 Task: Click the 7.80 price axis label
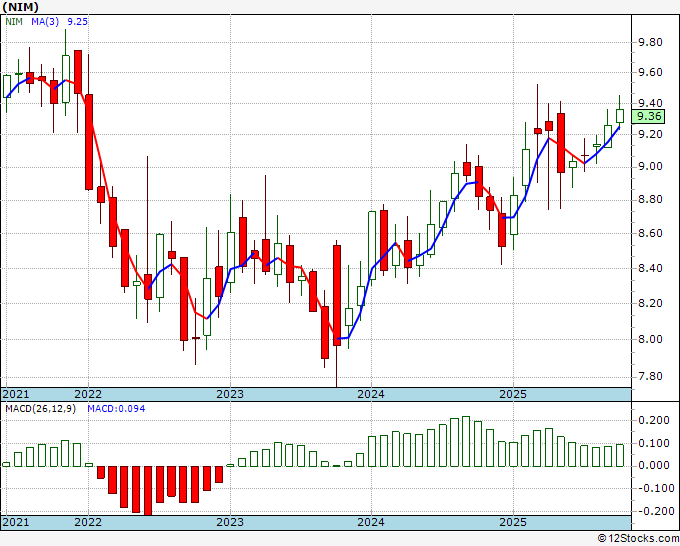tap(650, 376)
